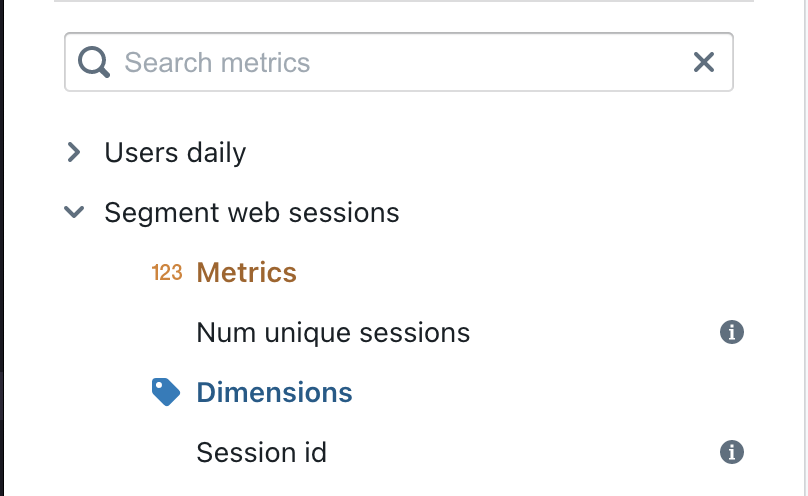Show info for Num unique sessions
Viewport: 808px width, 496px height.
tap(732, 332)
